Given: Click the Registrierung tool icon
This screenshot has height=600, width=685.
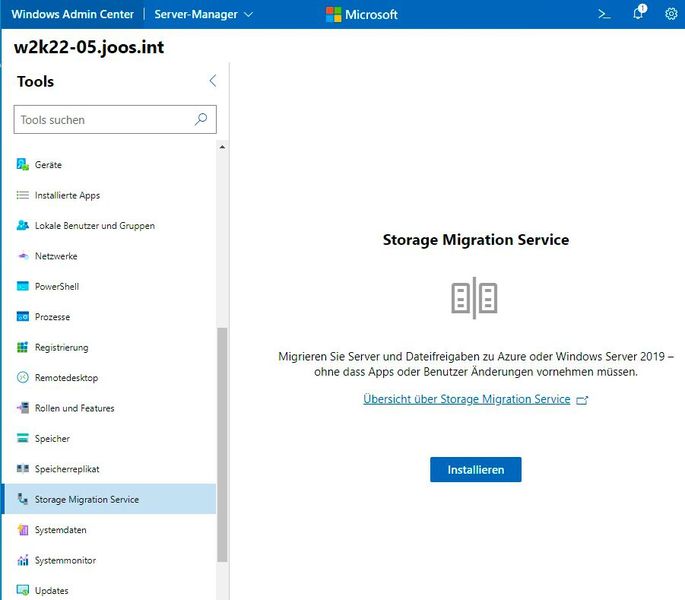Looking at the screenshot, I should [x=23, y=347].
